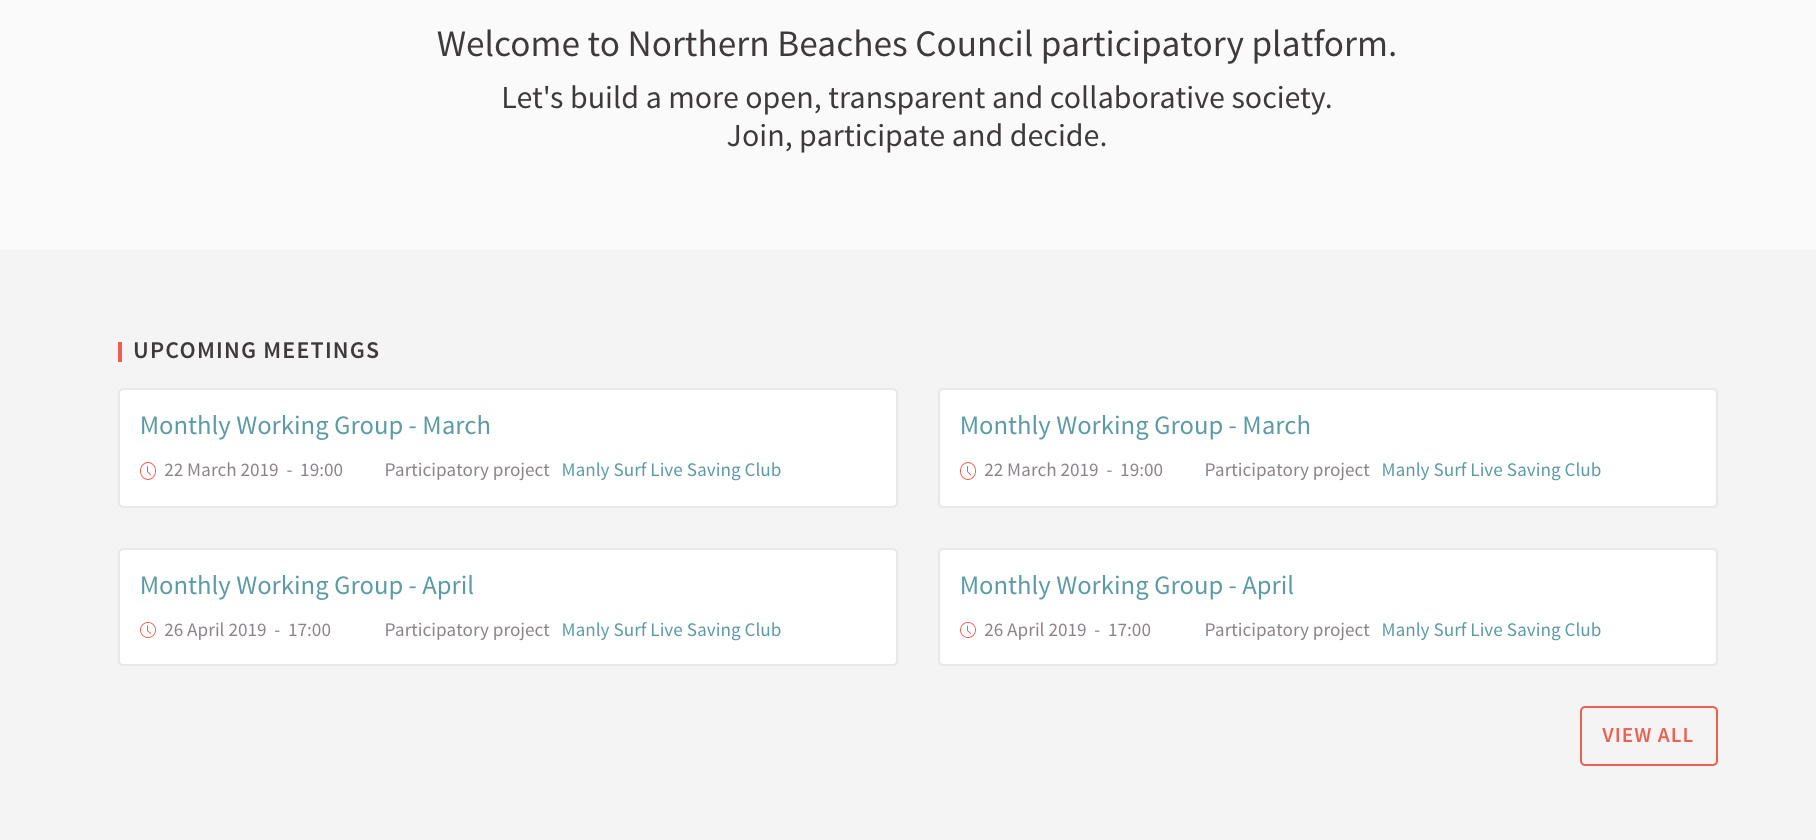The height and width of the screenshot is (840, 1816).
Task: Open the left Monthly Working Group - March meeting
Action: point(315,426)
